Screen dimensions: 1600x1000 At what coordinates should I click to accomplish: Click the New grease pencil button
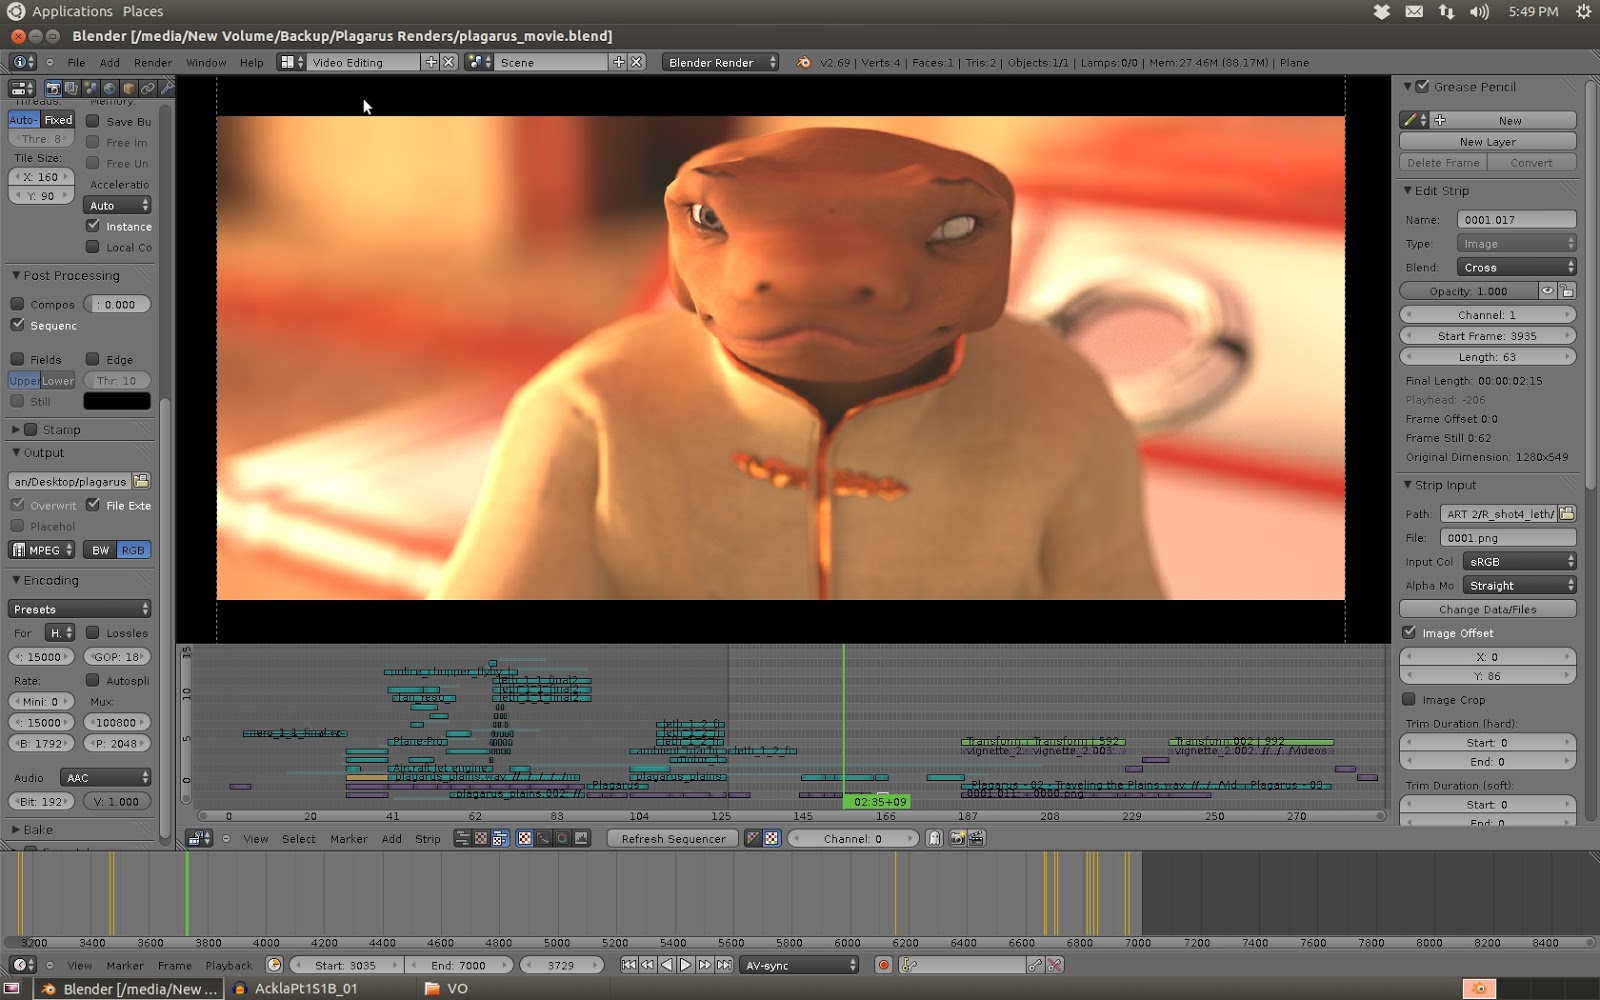1510,120
